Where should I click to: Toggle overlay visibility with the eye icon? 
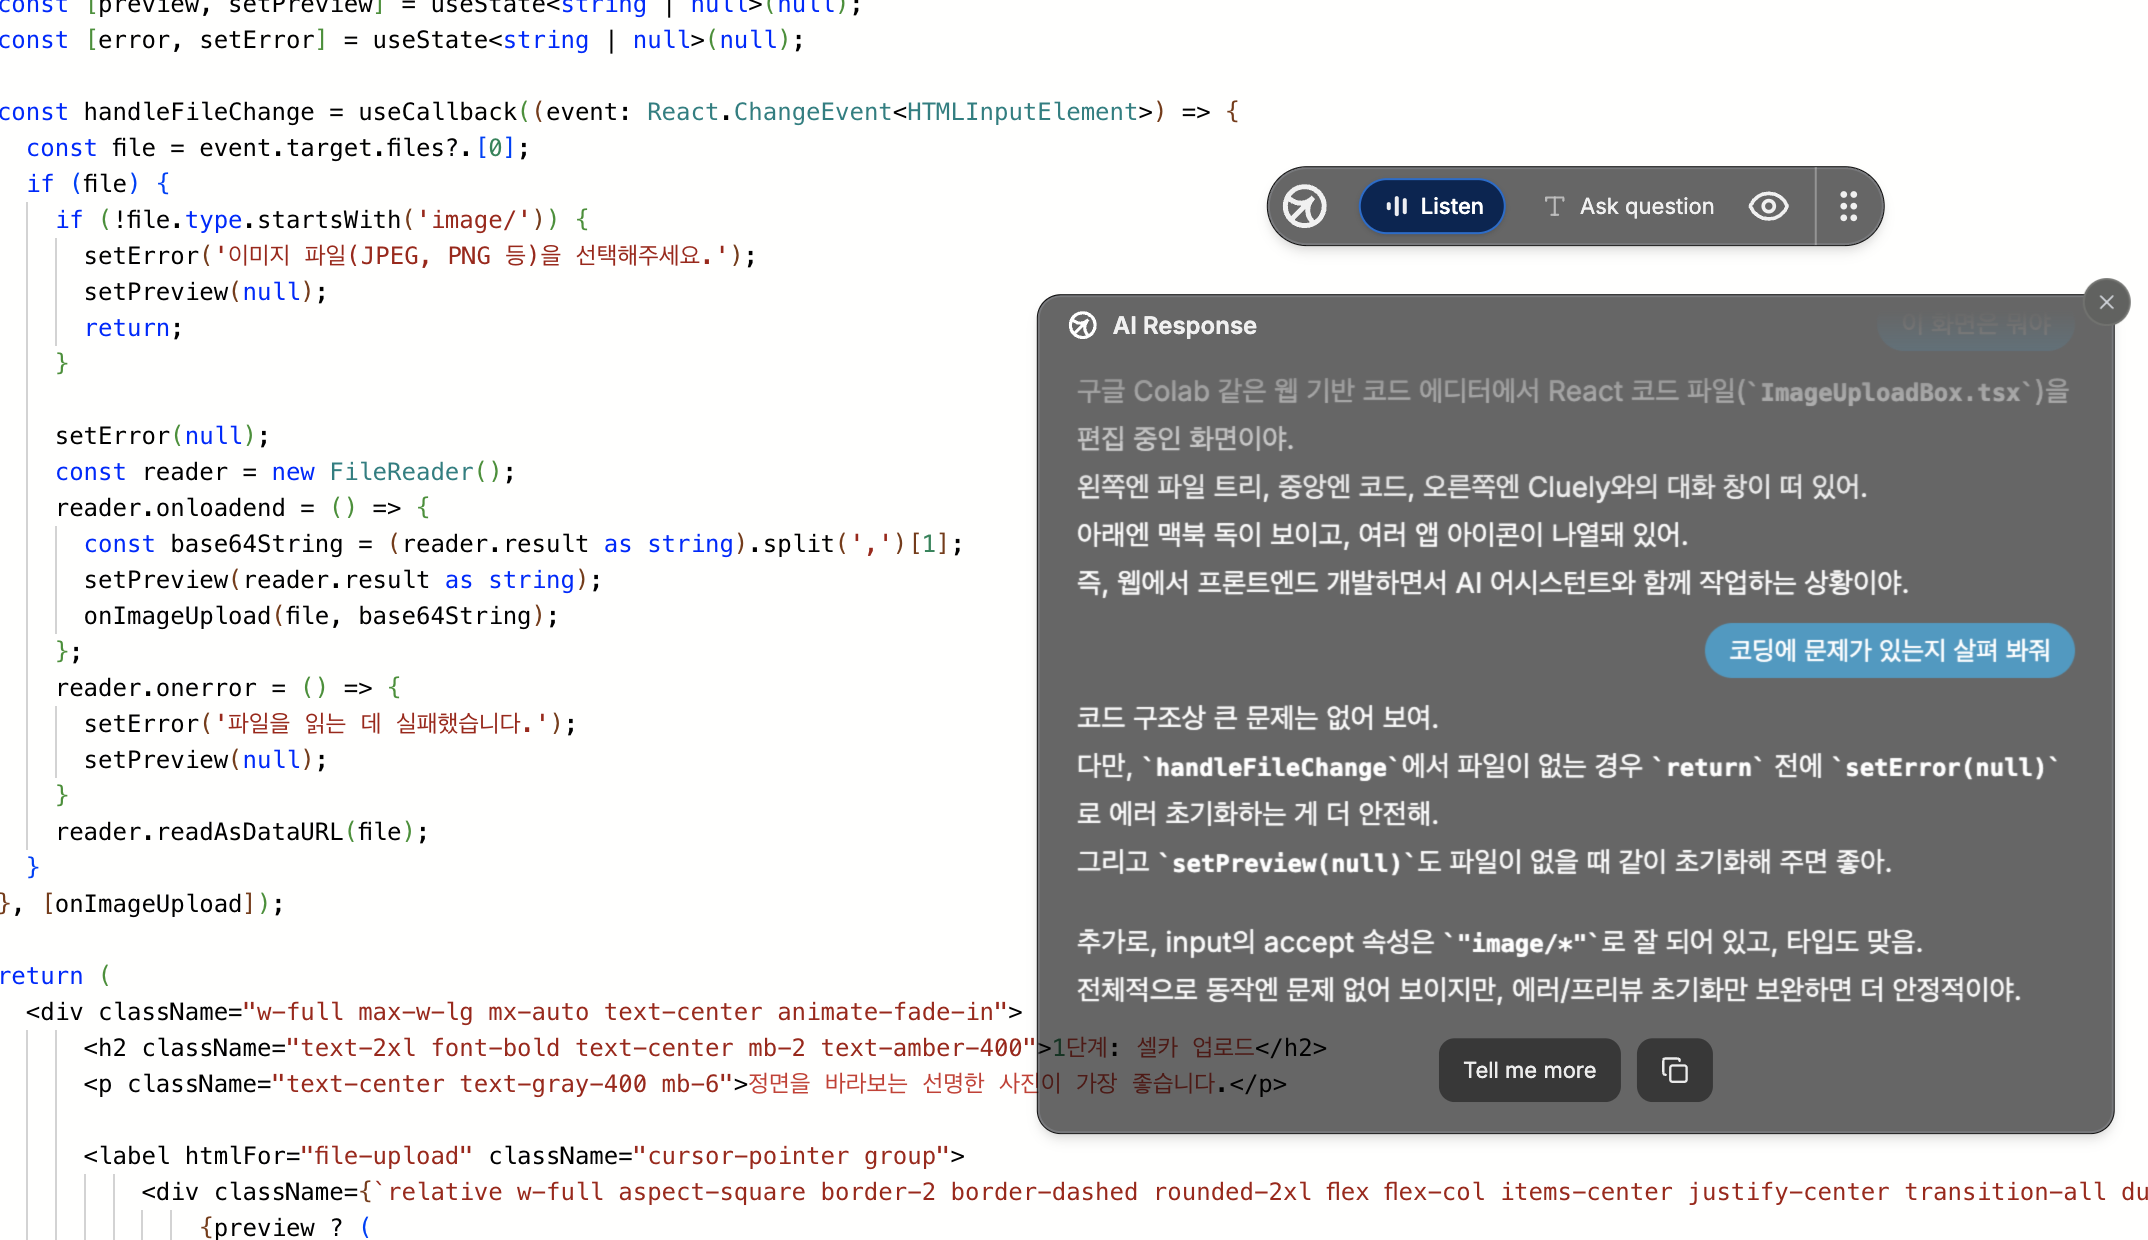point(1768,206)
